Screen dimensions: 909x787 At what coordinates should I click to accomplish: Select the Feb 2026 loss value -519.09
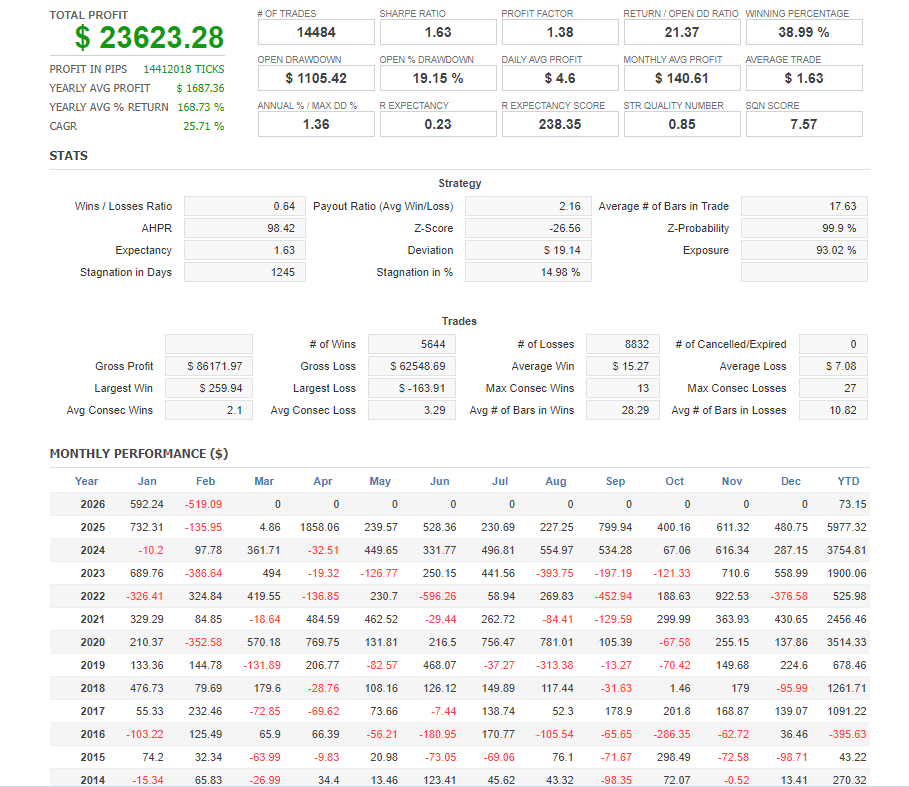click(203, 504)
